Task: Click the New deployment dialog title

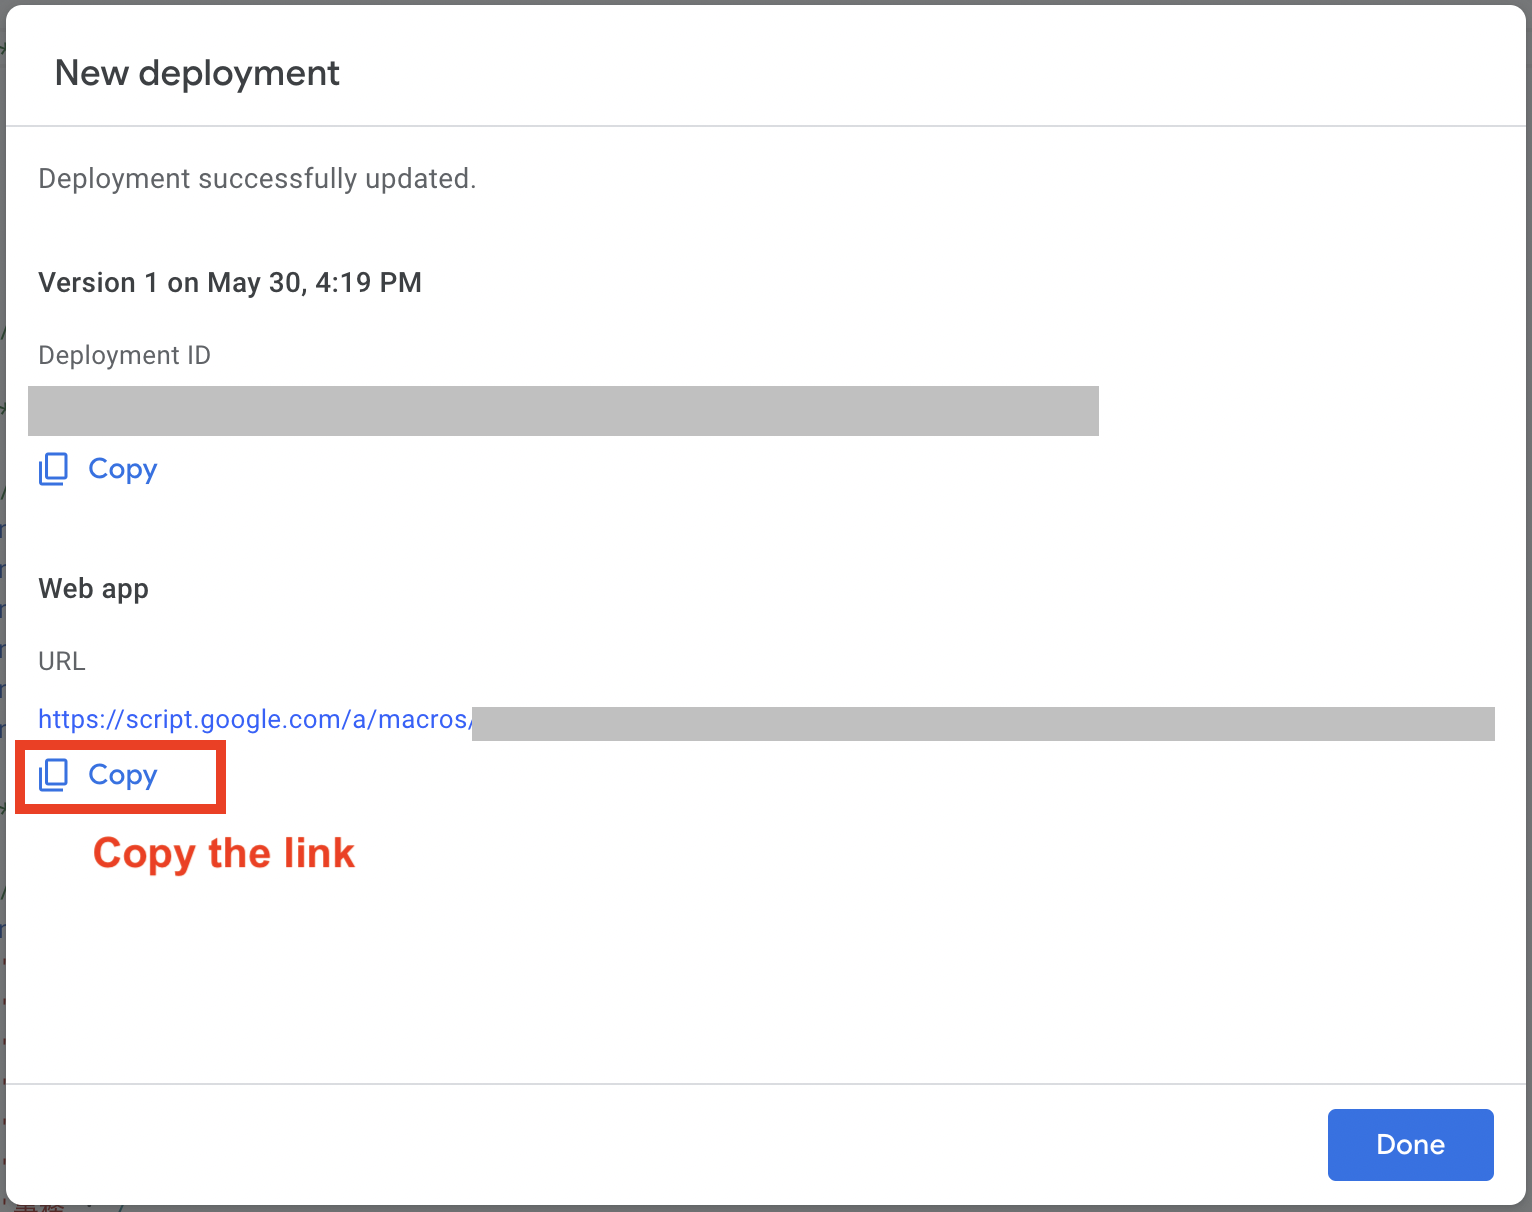Action: [196, 72]
